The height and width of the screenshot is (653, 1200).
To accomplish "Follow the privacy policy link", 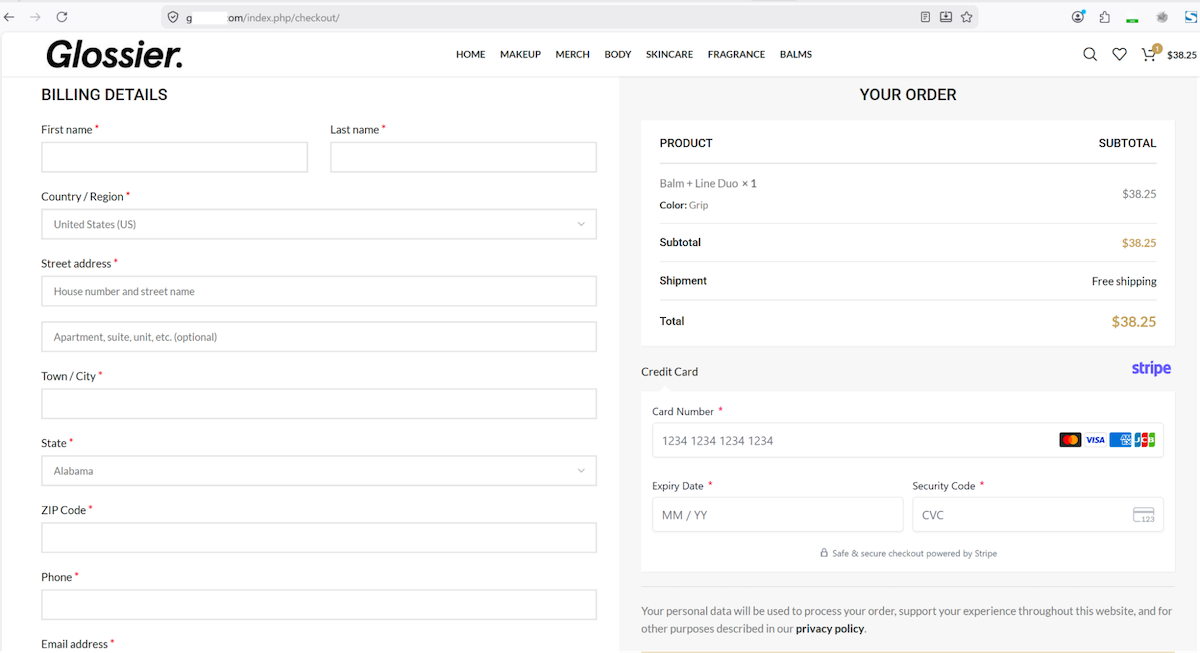I will [x=830, y=629].
